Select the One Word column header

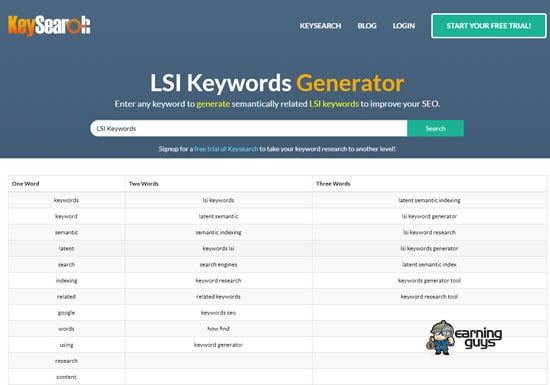click(x=26, y=184)
